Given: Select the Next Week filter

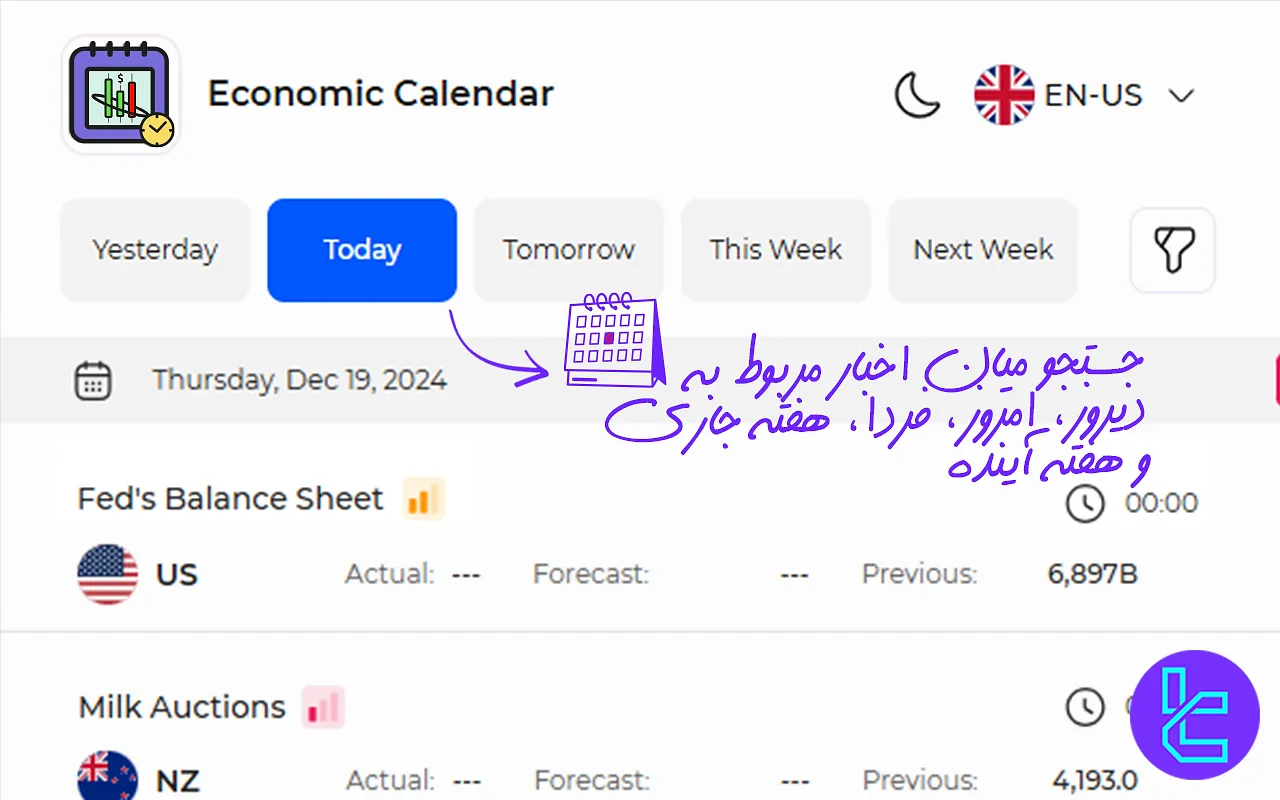Looking at the screenshot, I should [982, 250].
